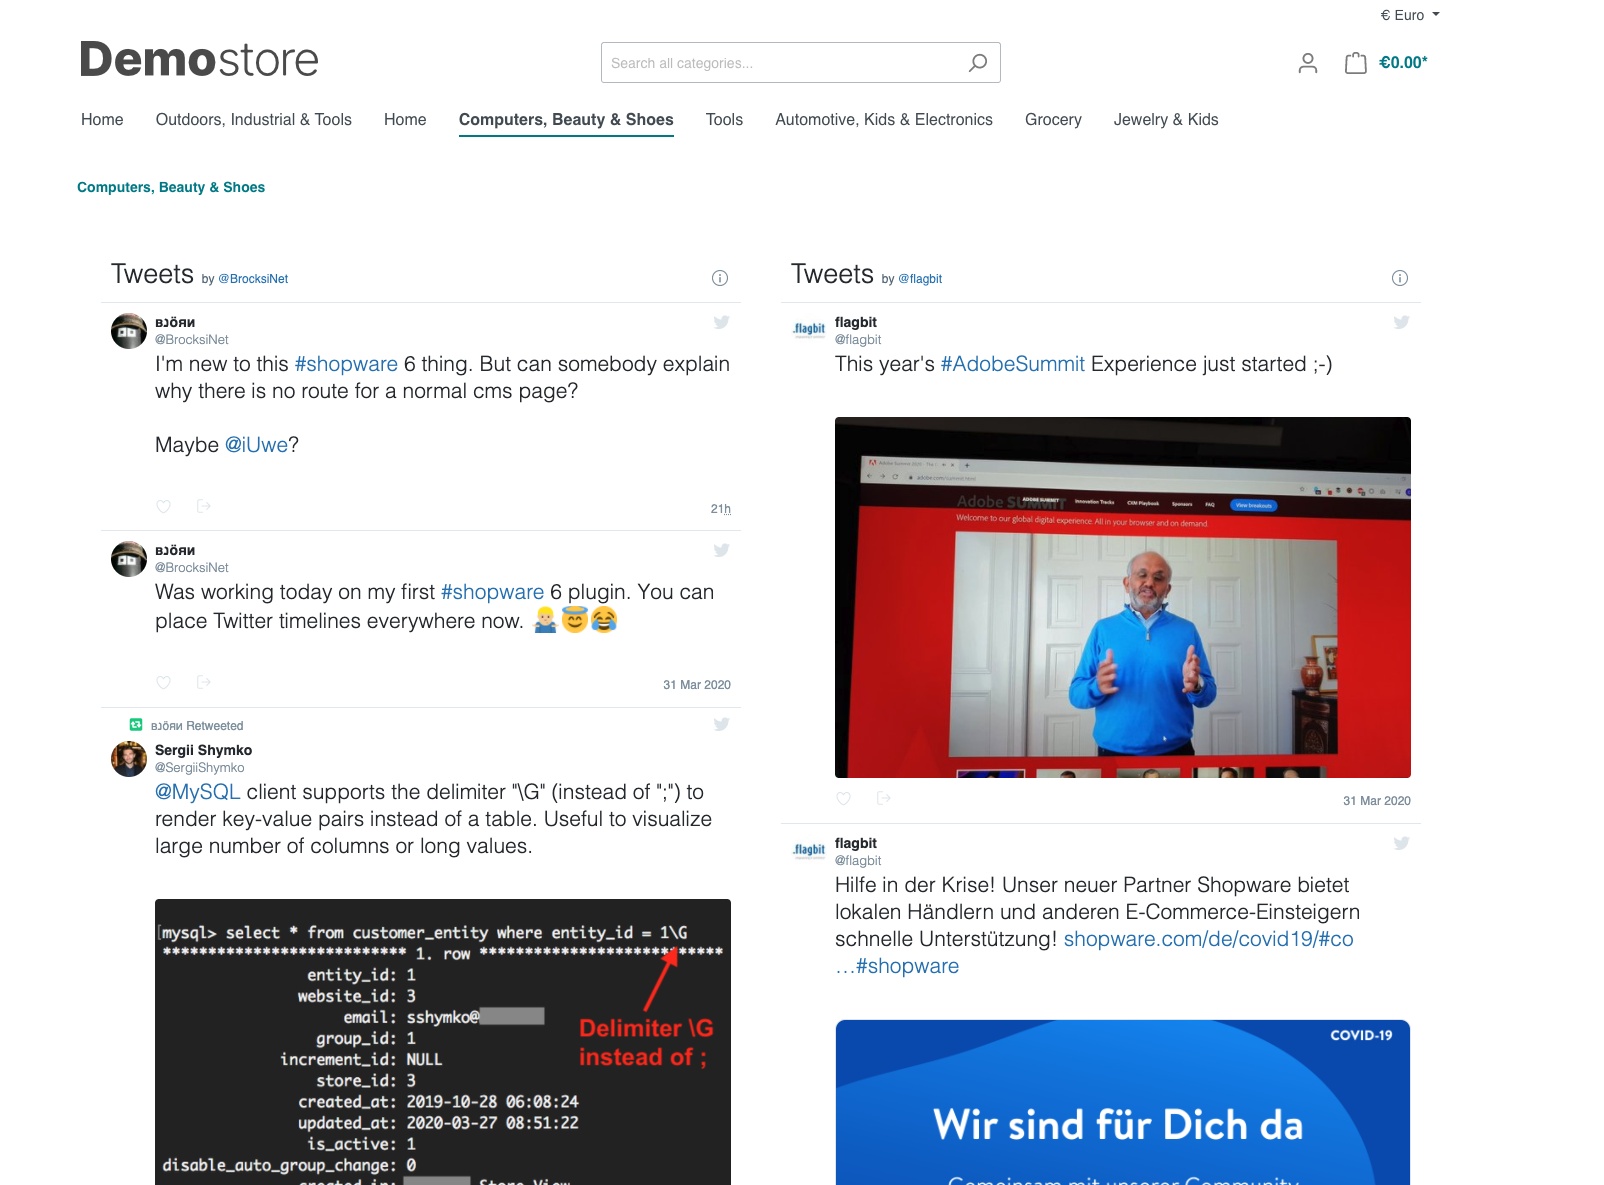Click Twitter bird on Hilfe in der Krise tweet
Viewport: 1604px width, 1185px height.
click(1401, 843)
